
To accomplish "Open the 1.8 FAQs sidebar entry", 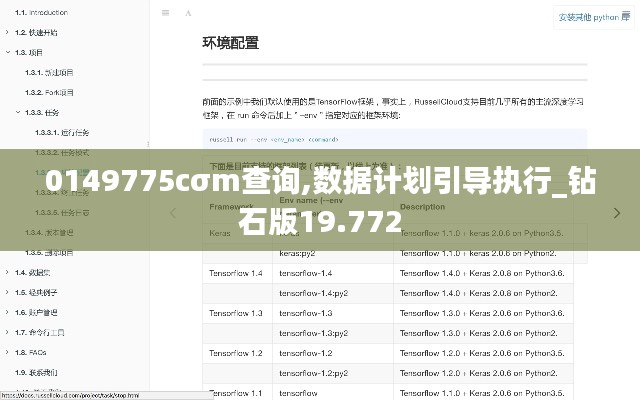I will point(31,353).
